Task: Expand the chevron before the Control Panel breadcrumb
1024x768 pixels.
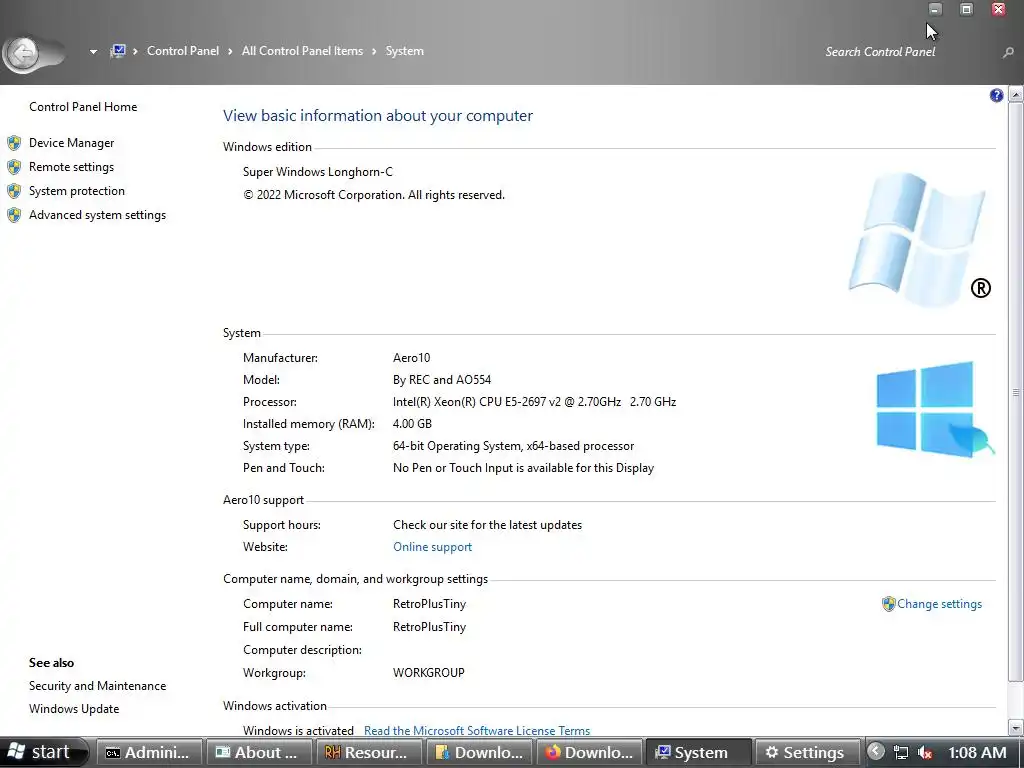Action: coord(135,52)
